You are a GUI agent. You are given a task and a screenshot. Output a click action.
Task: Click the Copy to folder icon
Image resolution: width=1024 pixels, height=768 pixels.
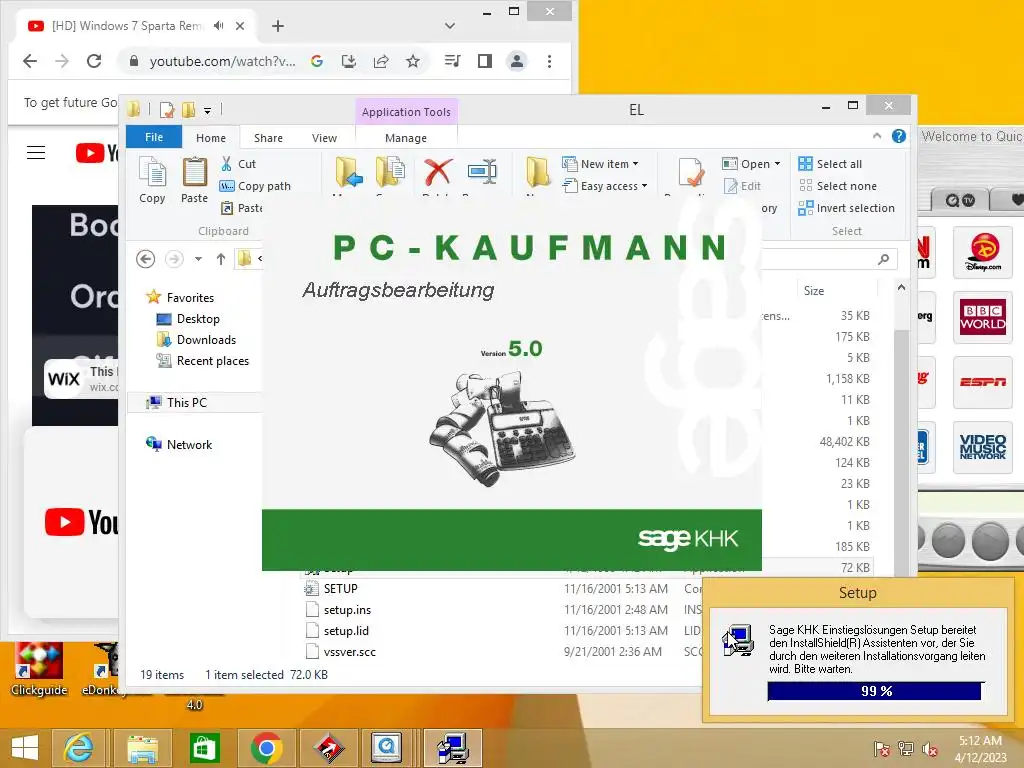[x=391, y=172]
